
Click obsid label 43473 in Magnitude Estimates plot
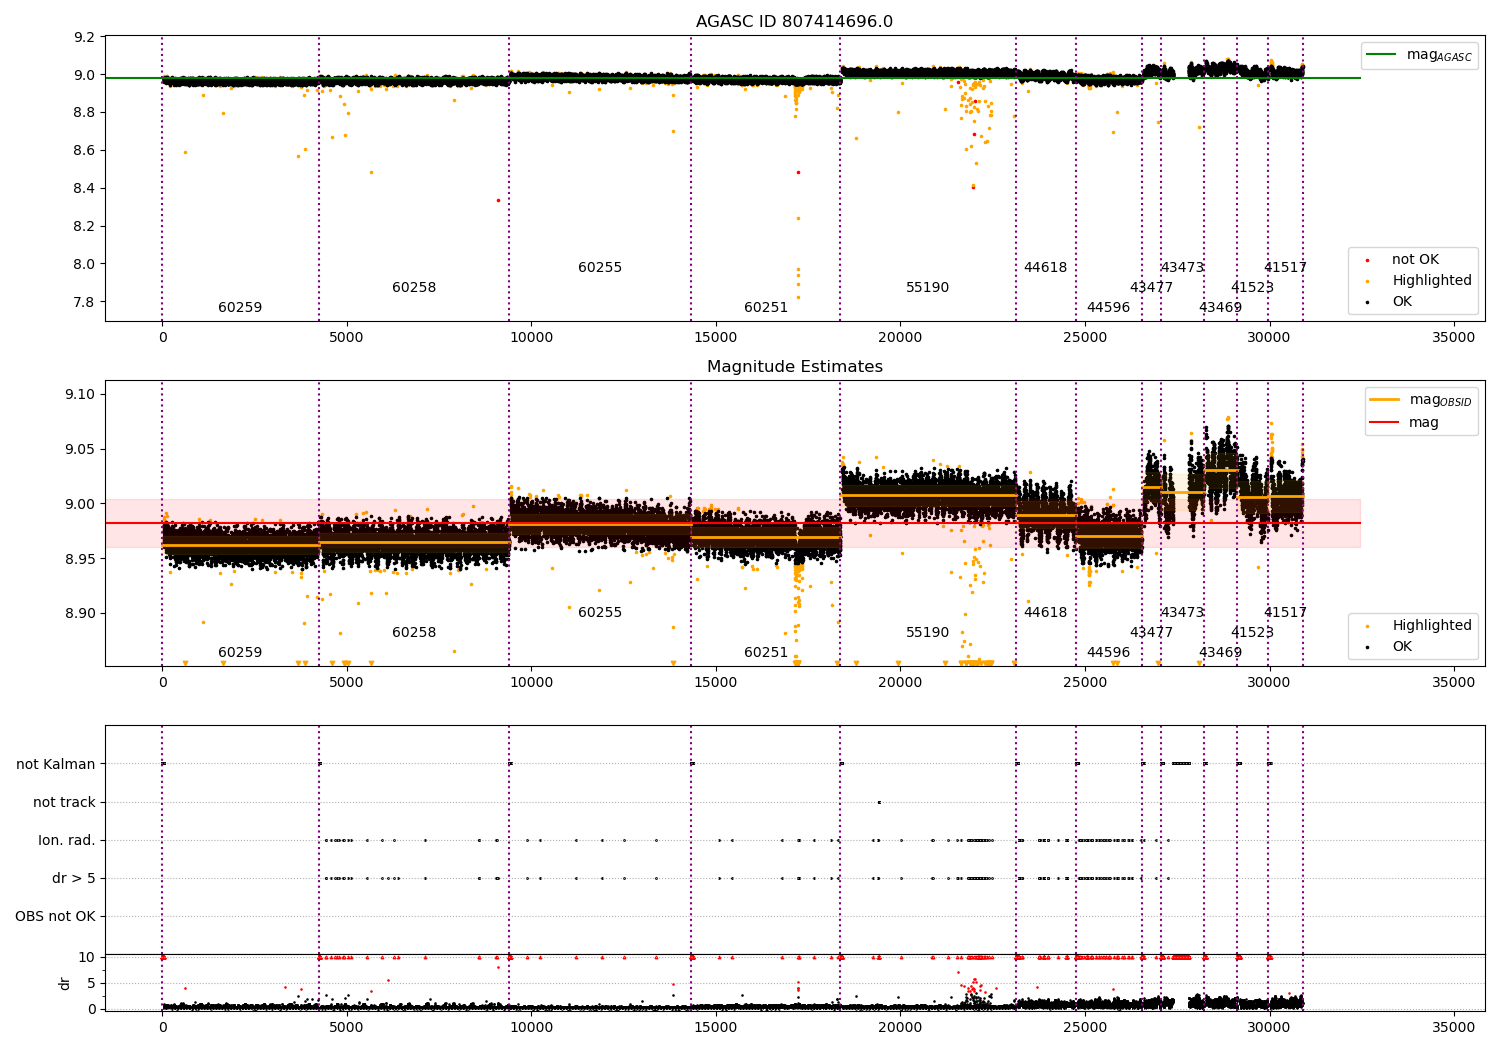1182,613
